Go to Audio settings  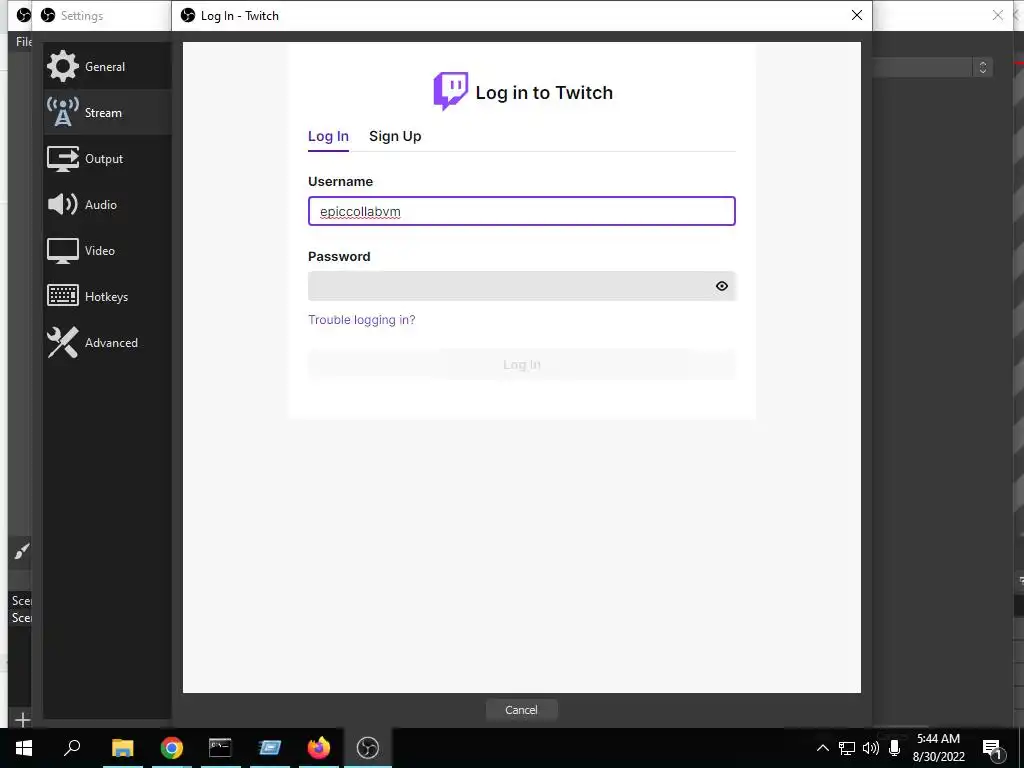point(107,204)
